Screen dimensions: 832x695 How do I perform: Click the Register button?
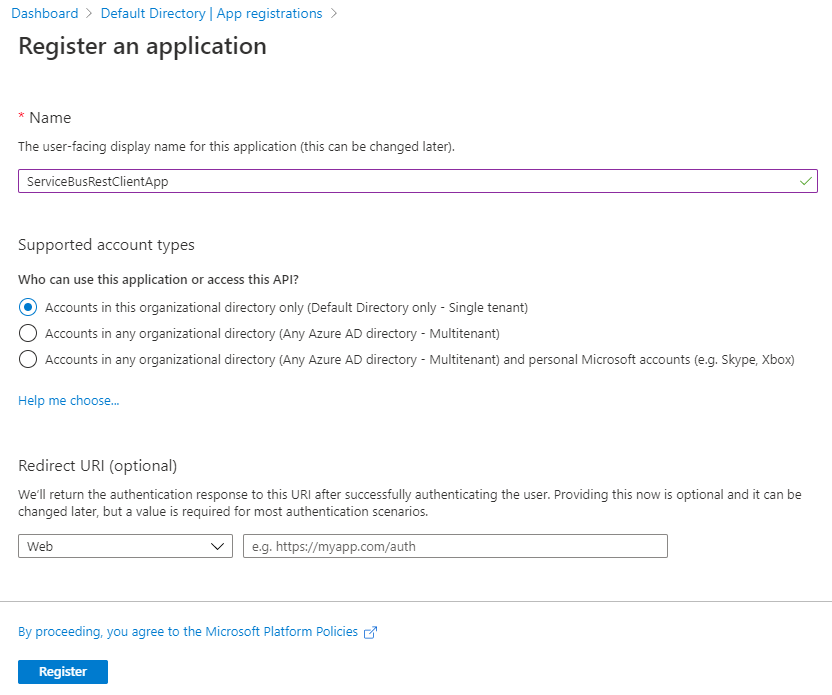pos(62,671)
